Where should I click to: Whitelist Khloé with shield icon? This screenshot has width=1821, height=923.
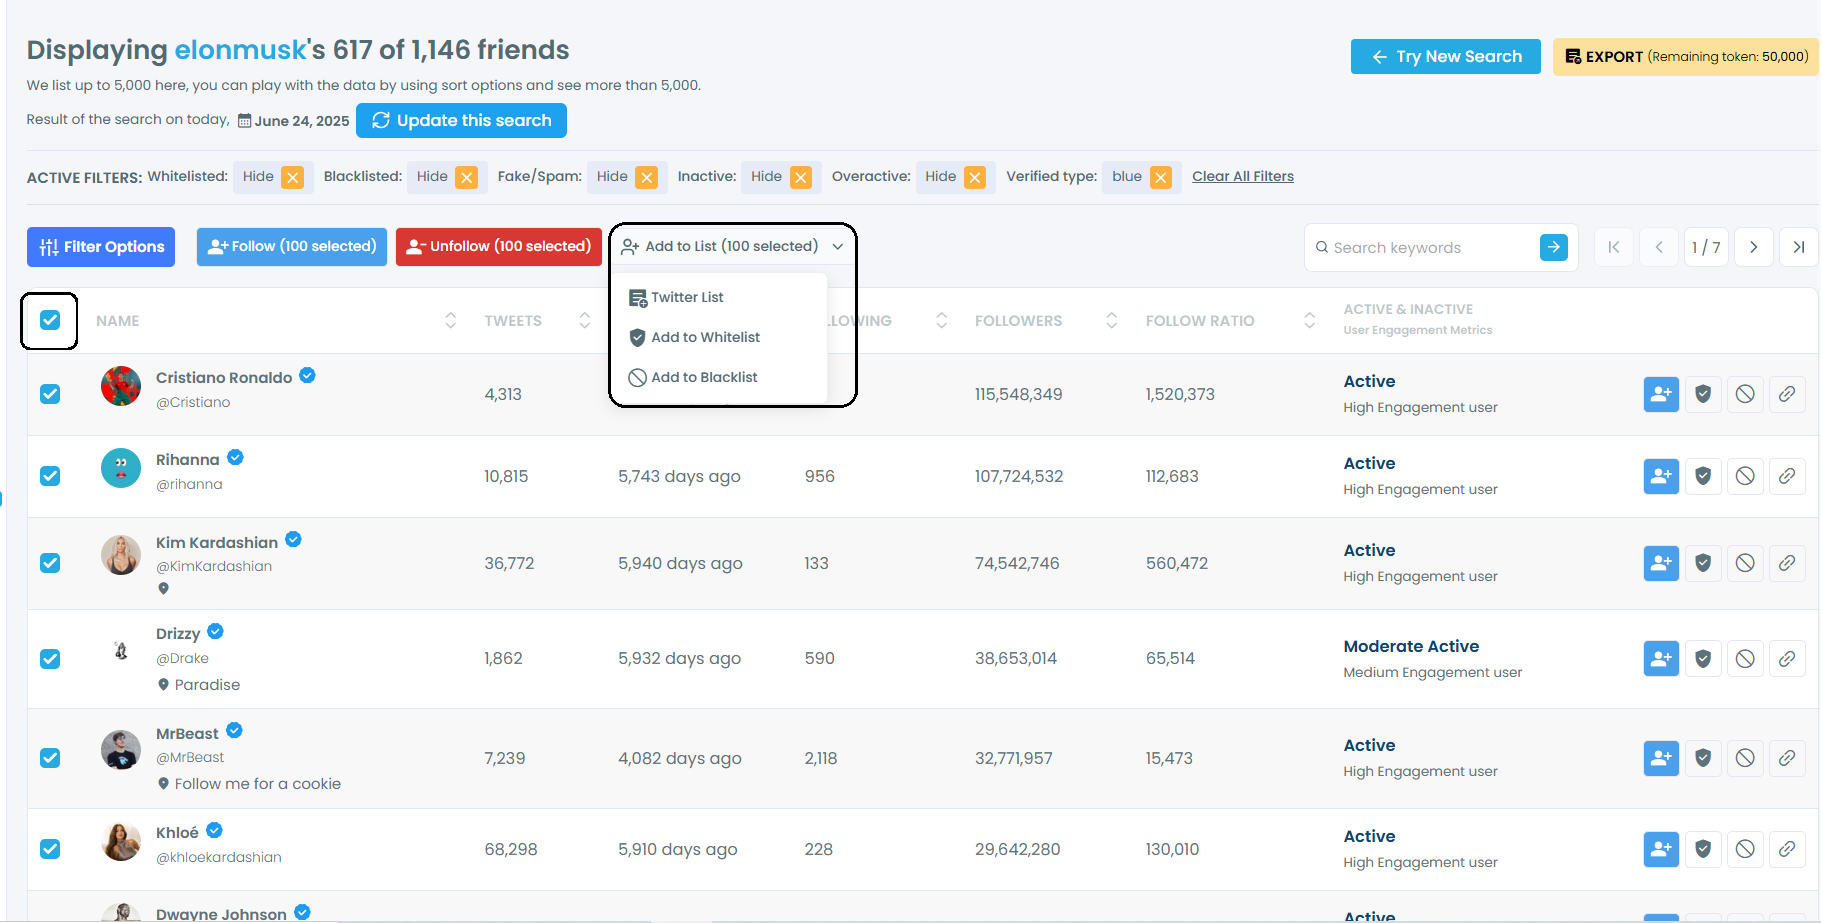[1703, 849]
